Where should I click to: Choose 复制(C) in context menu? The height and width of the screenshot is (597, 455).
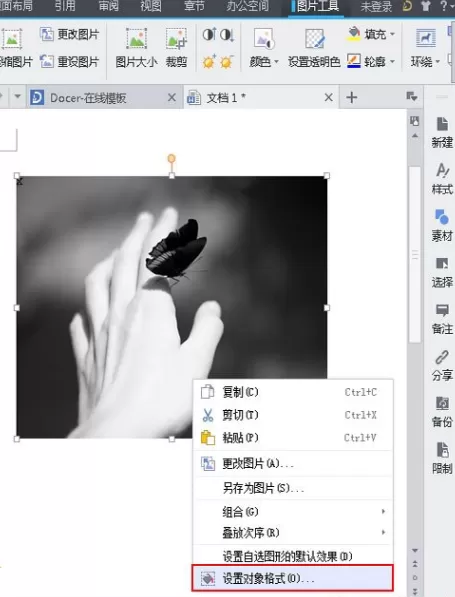[292, 392]
